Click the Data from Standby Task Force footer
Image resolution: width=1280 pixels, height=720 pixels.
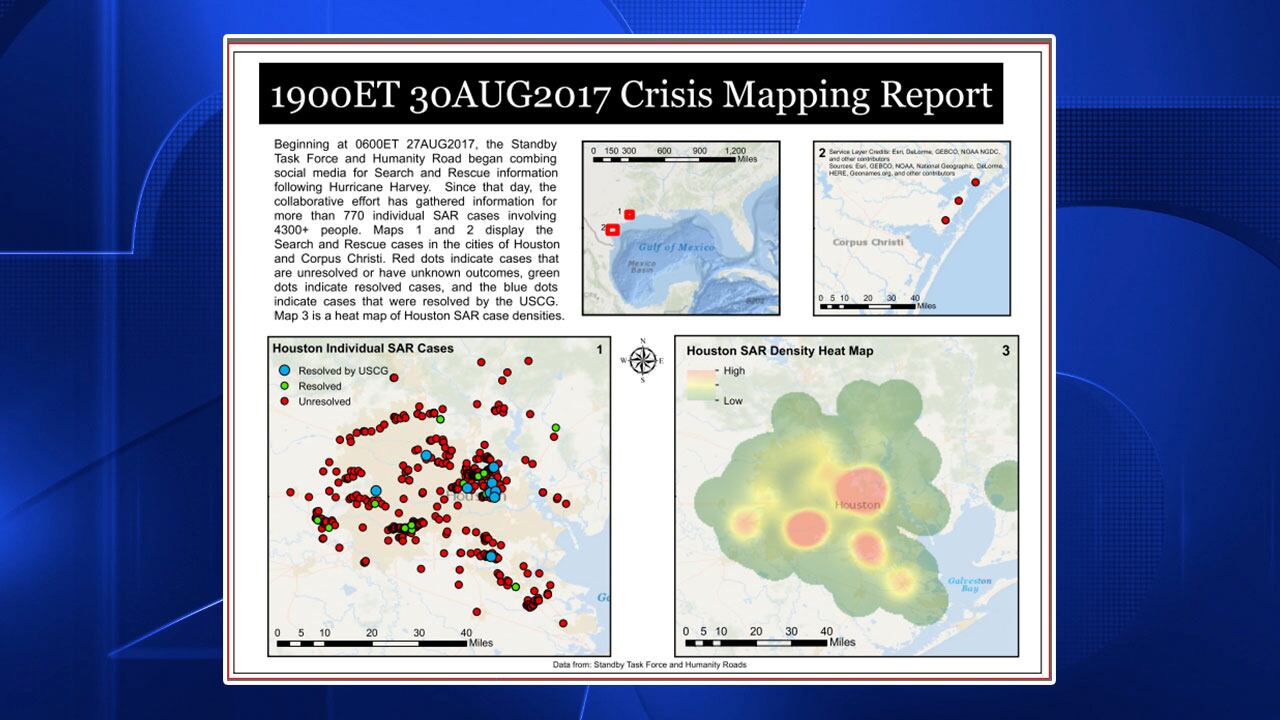point(649,665)
